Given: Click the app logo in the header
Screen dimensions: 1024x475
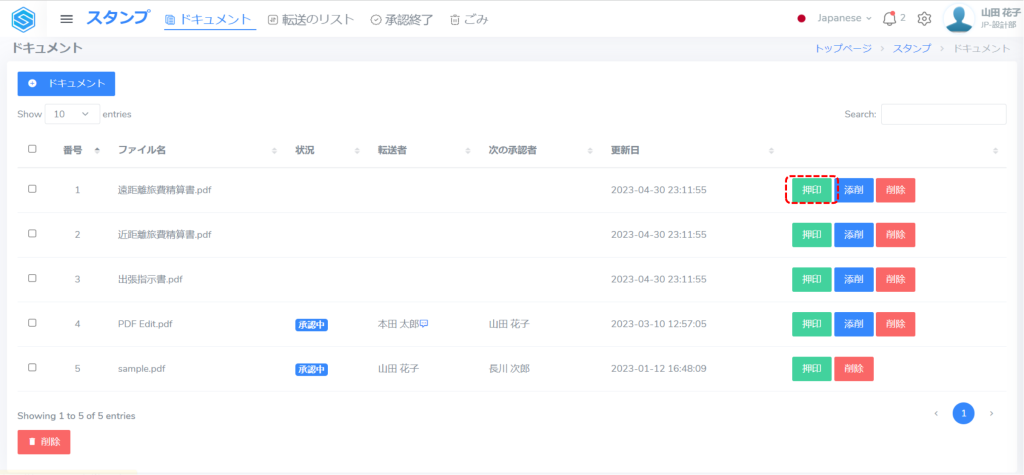Looking at the screenshot, I should tap(23, 19).
